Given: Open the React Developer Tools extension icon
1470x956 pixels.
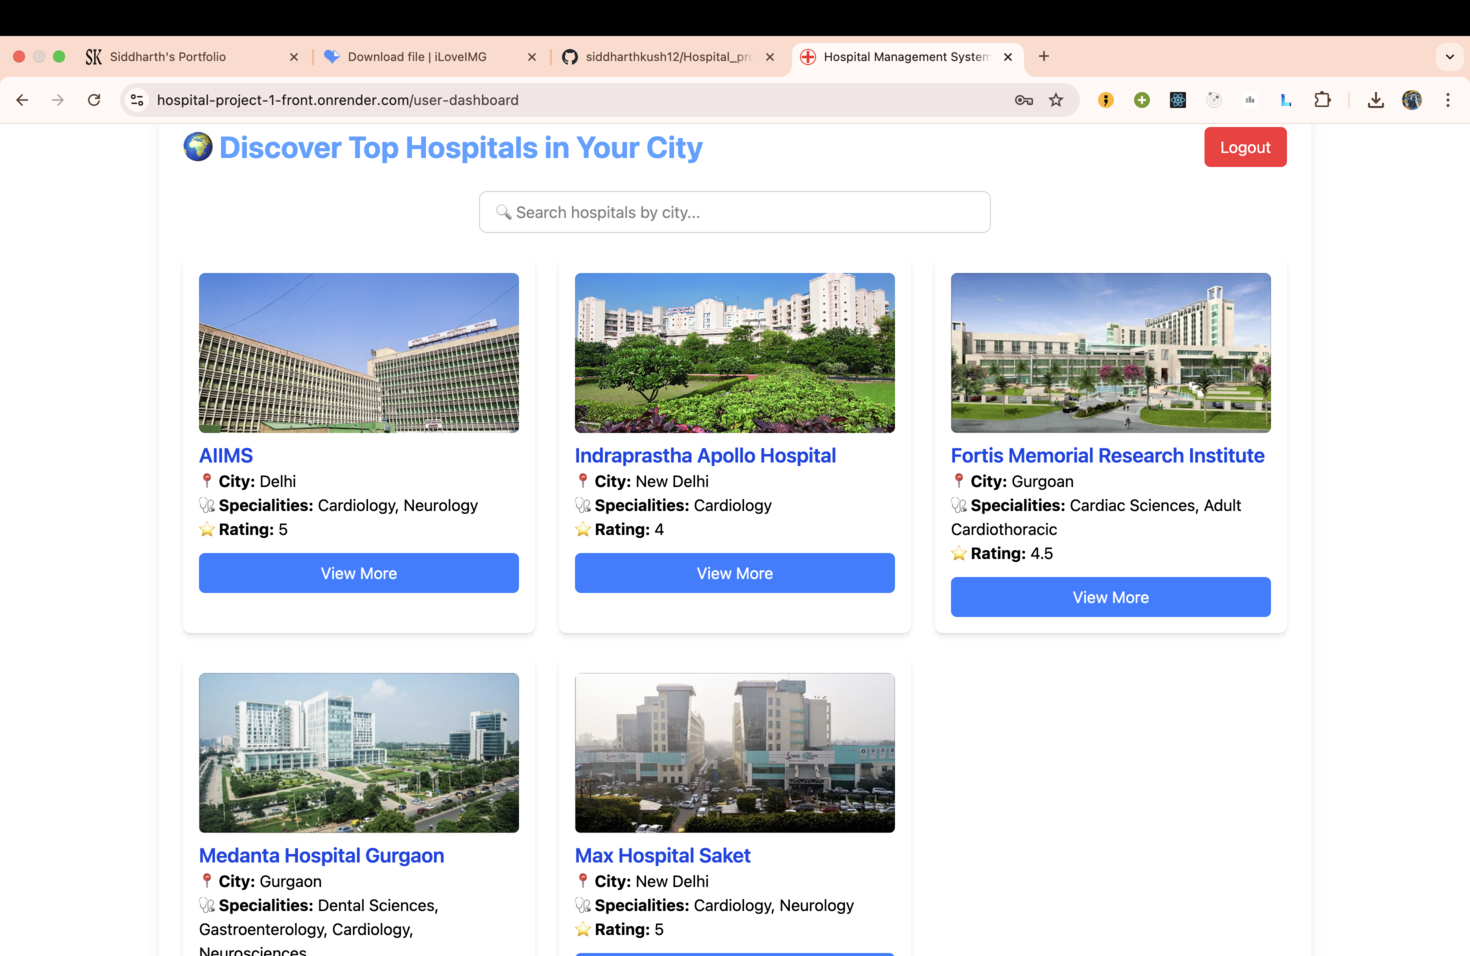Looking at the screenshot, I should coord(1178,100).
